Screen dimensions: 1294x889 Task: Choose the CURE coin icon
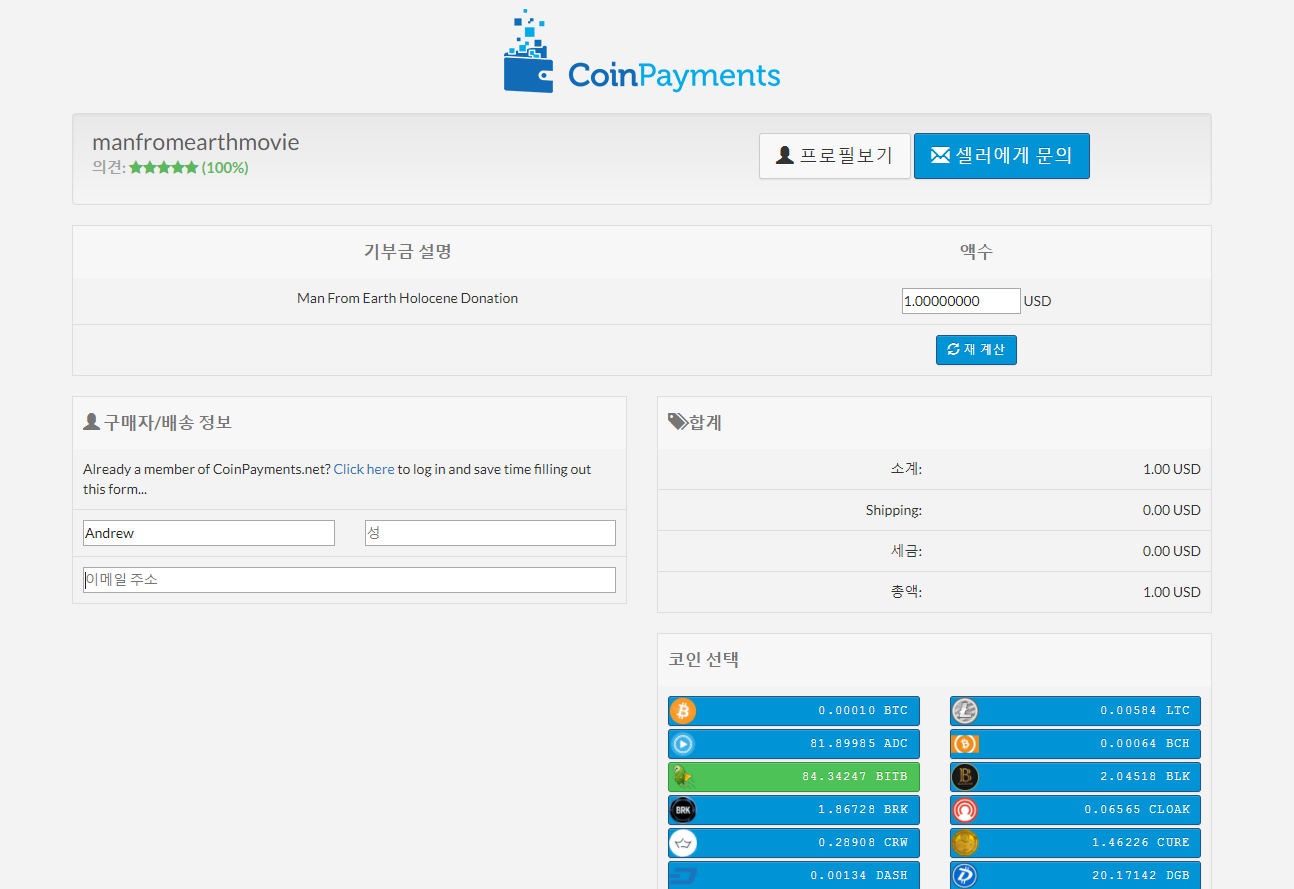coord(965,843)
